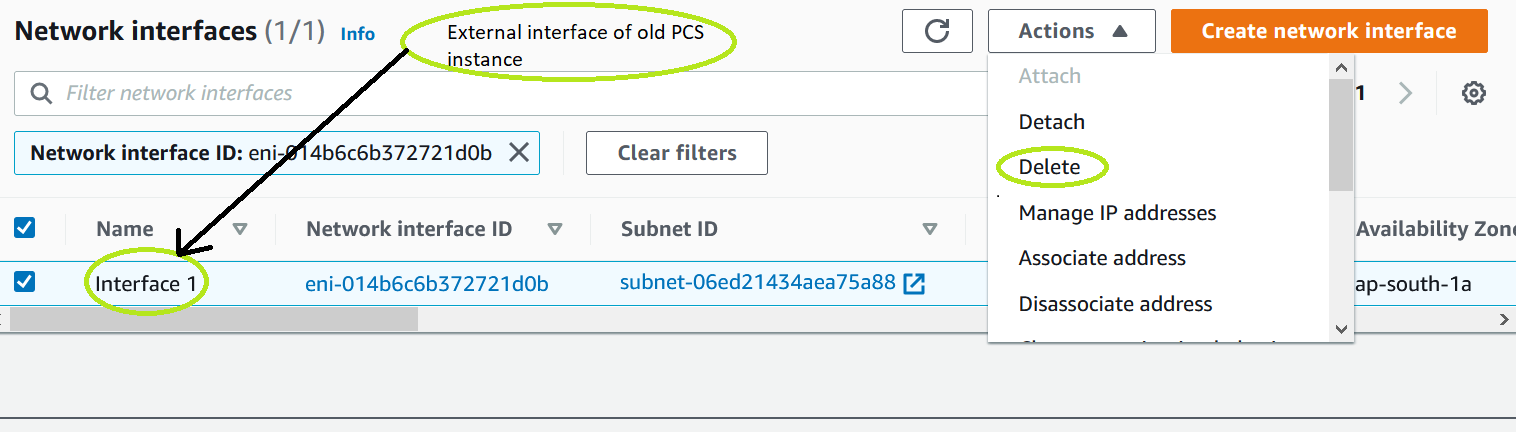
Task: Open subnet external link icon
Action: (x=914, y=284)
